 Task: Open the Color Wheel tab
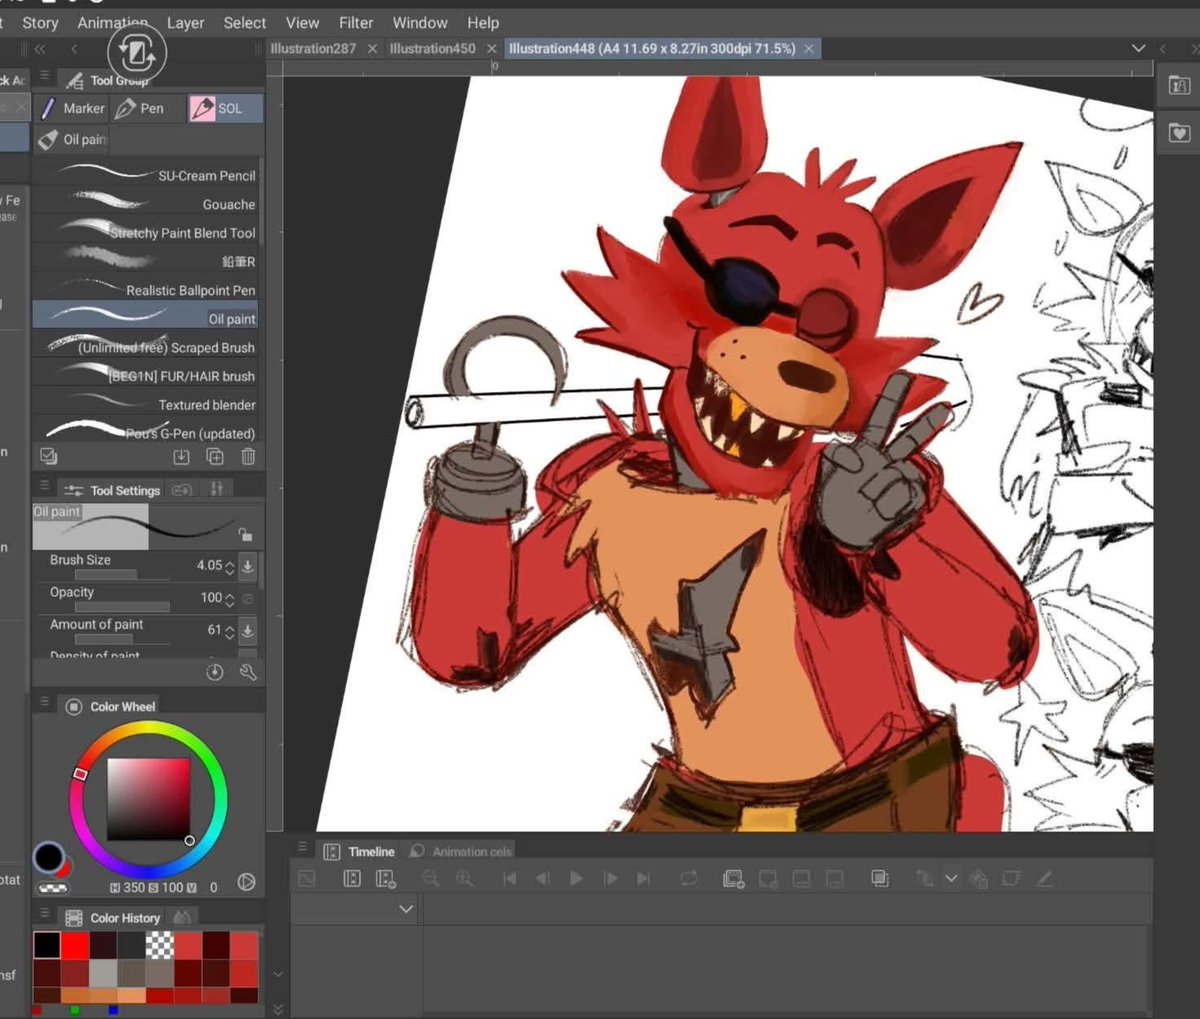(x=110, y=706)
